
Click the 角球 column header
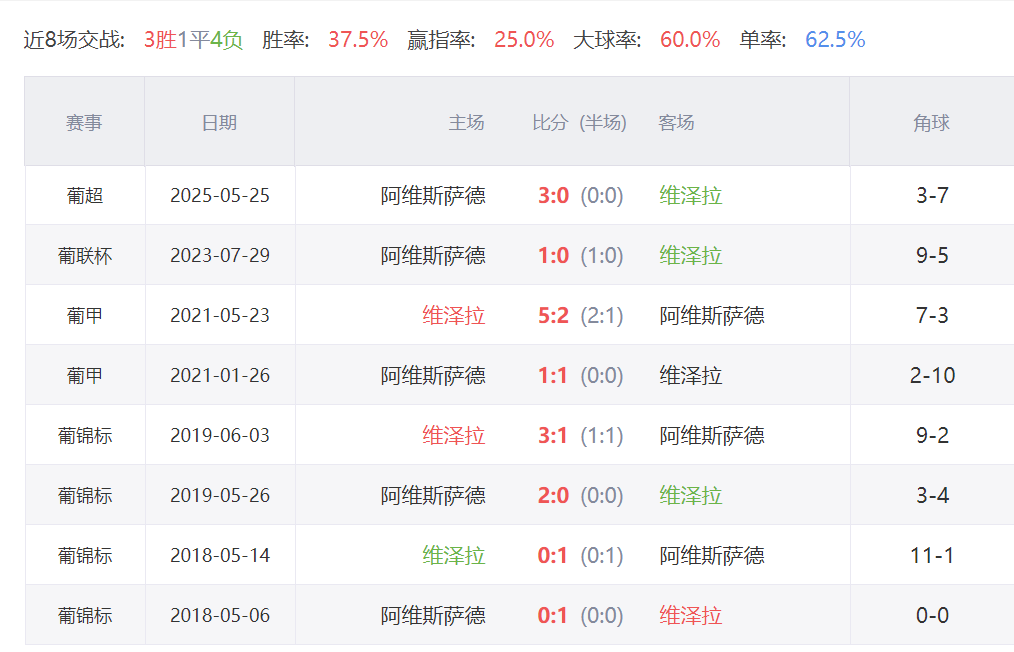pos(931,122)
